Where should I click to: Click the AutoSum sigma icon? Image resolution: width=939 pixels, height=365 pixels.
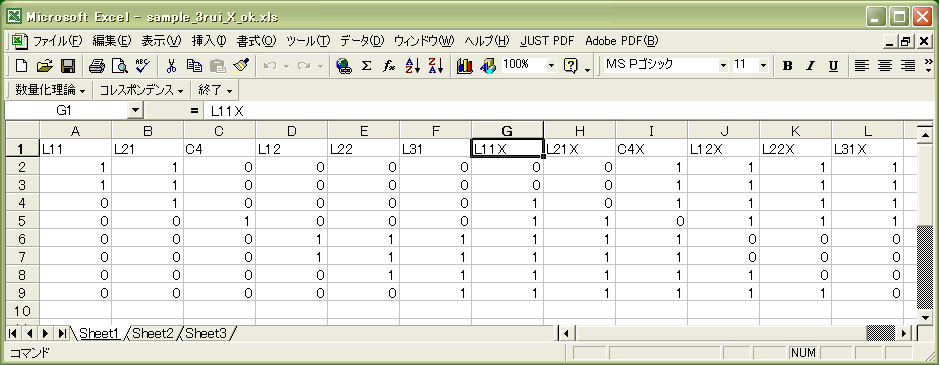(366, 66)
